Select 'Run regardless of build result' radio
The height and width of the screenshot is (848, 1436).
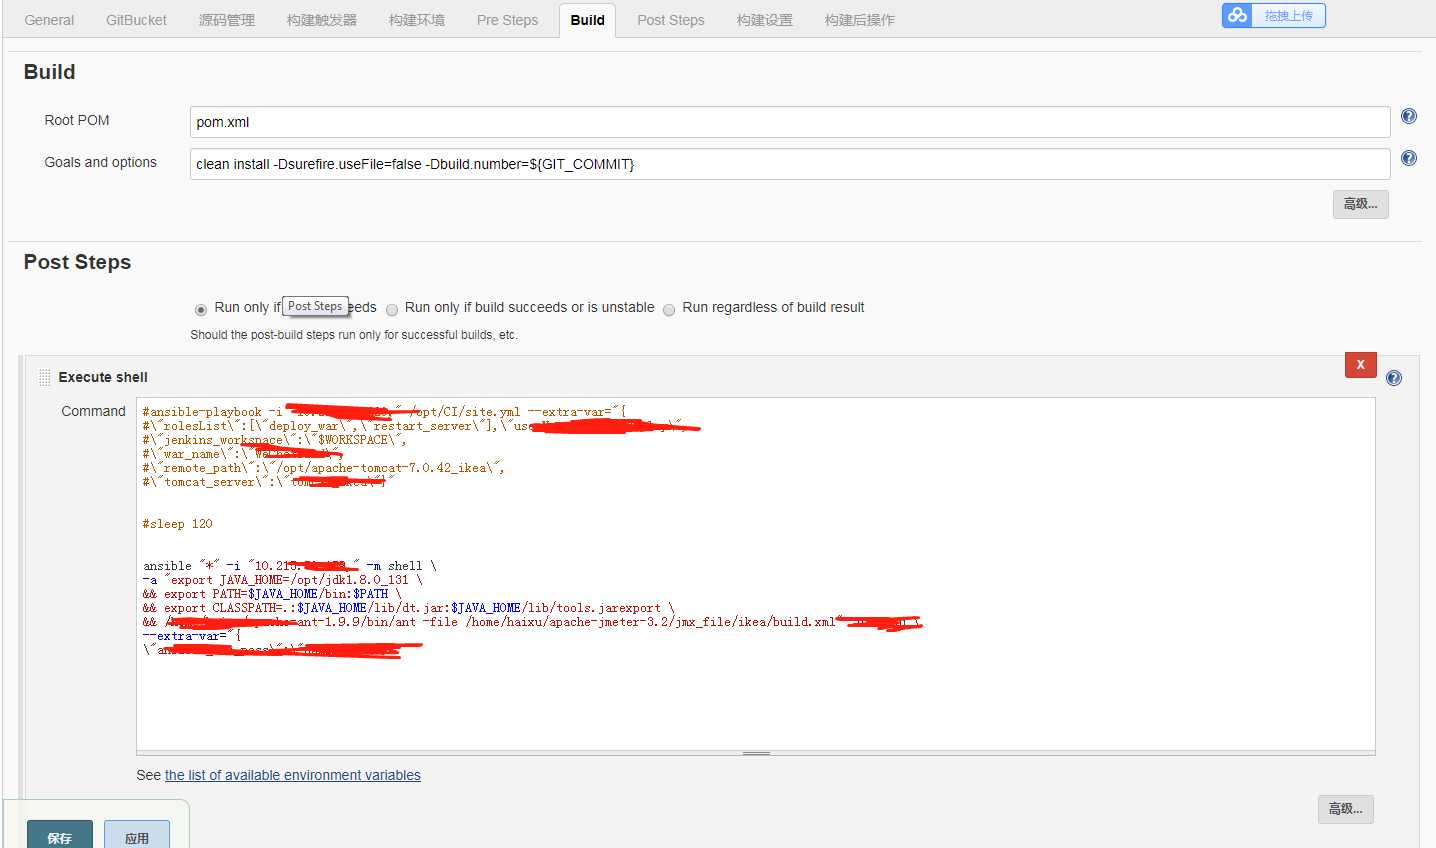click(x=669, y=309)
